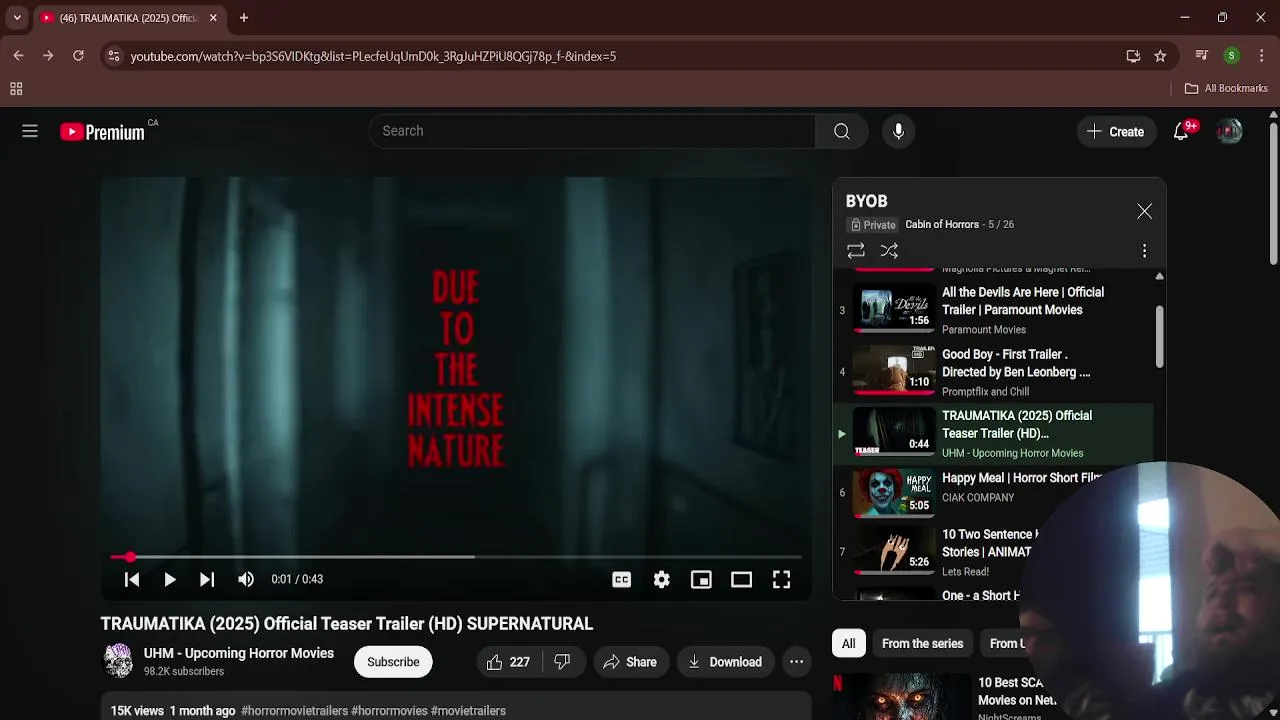Seek on the video progress bar
Viewport: 1280px width, 720px height.
pos(456,557)
